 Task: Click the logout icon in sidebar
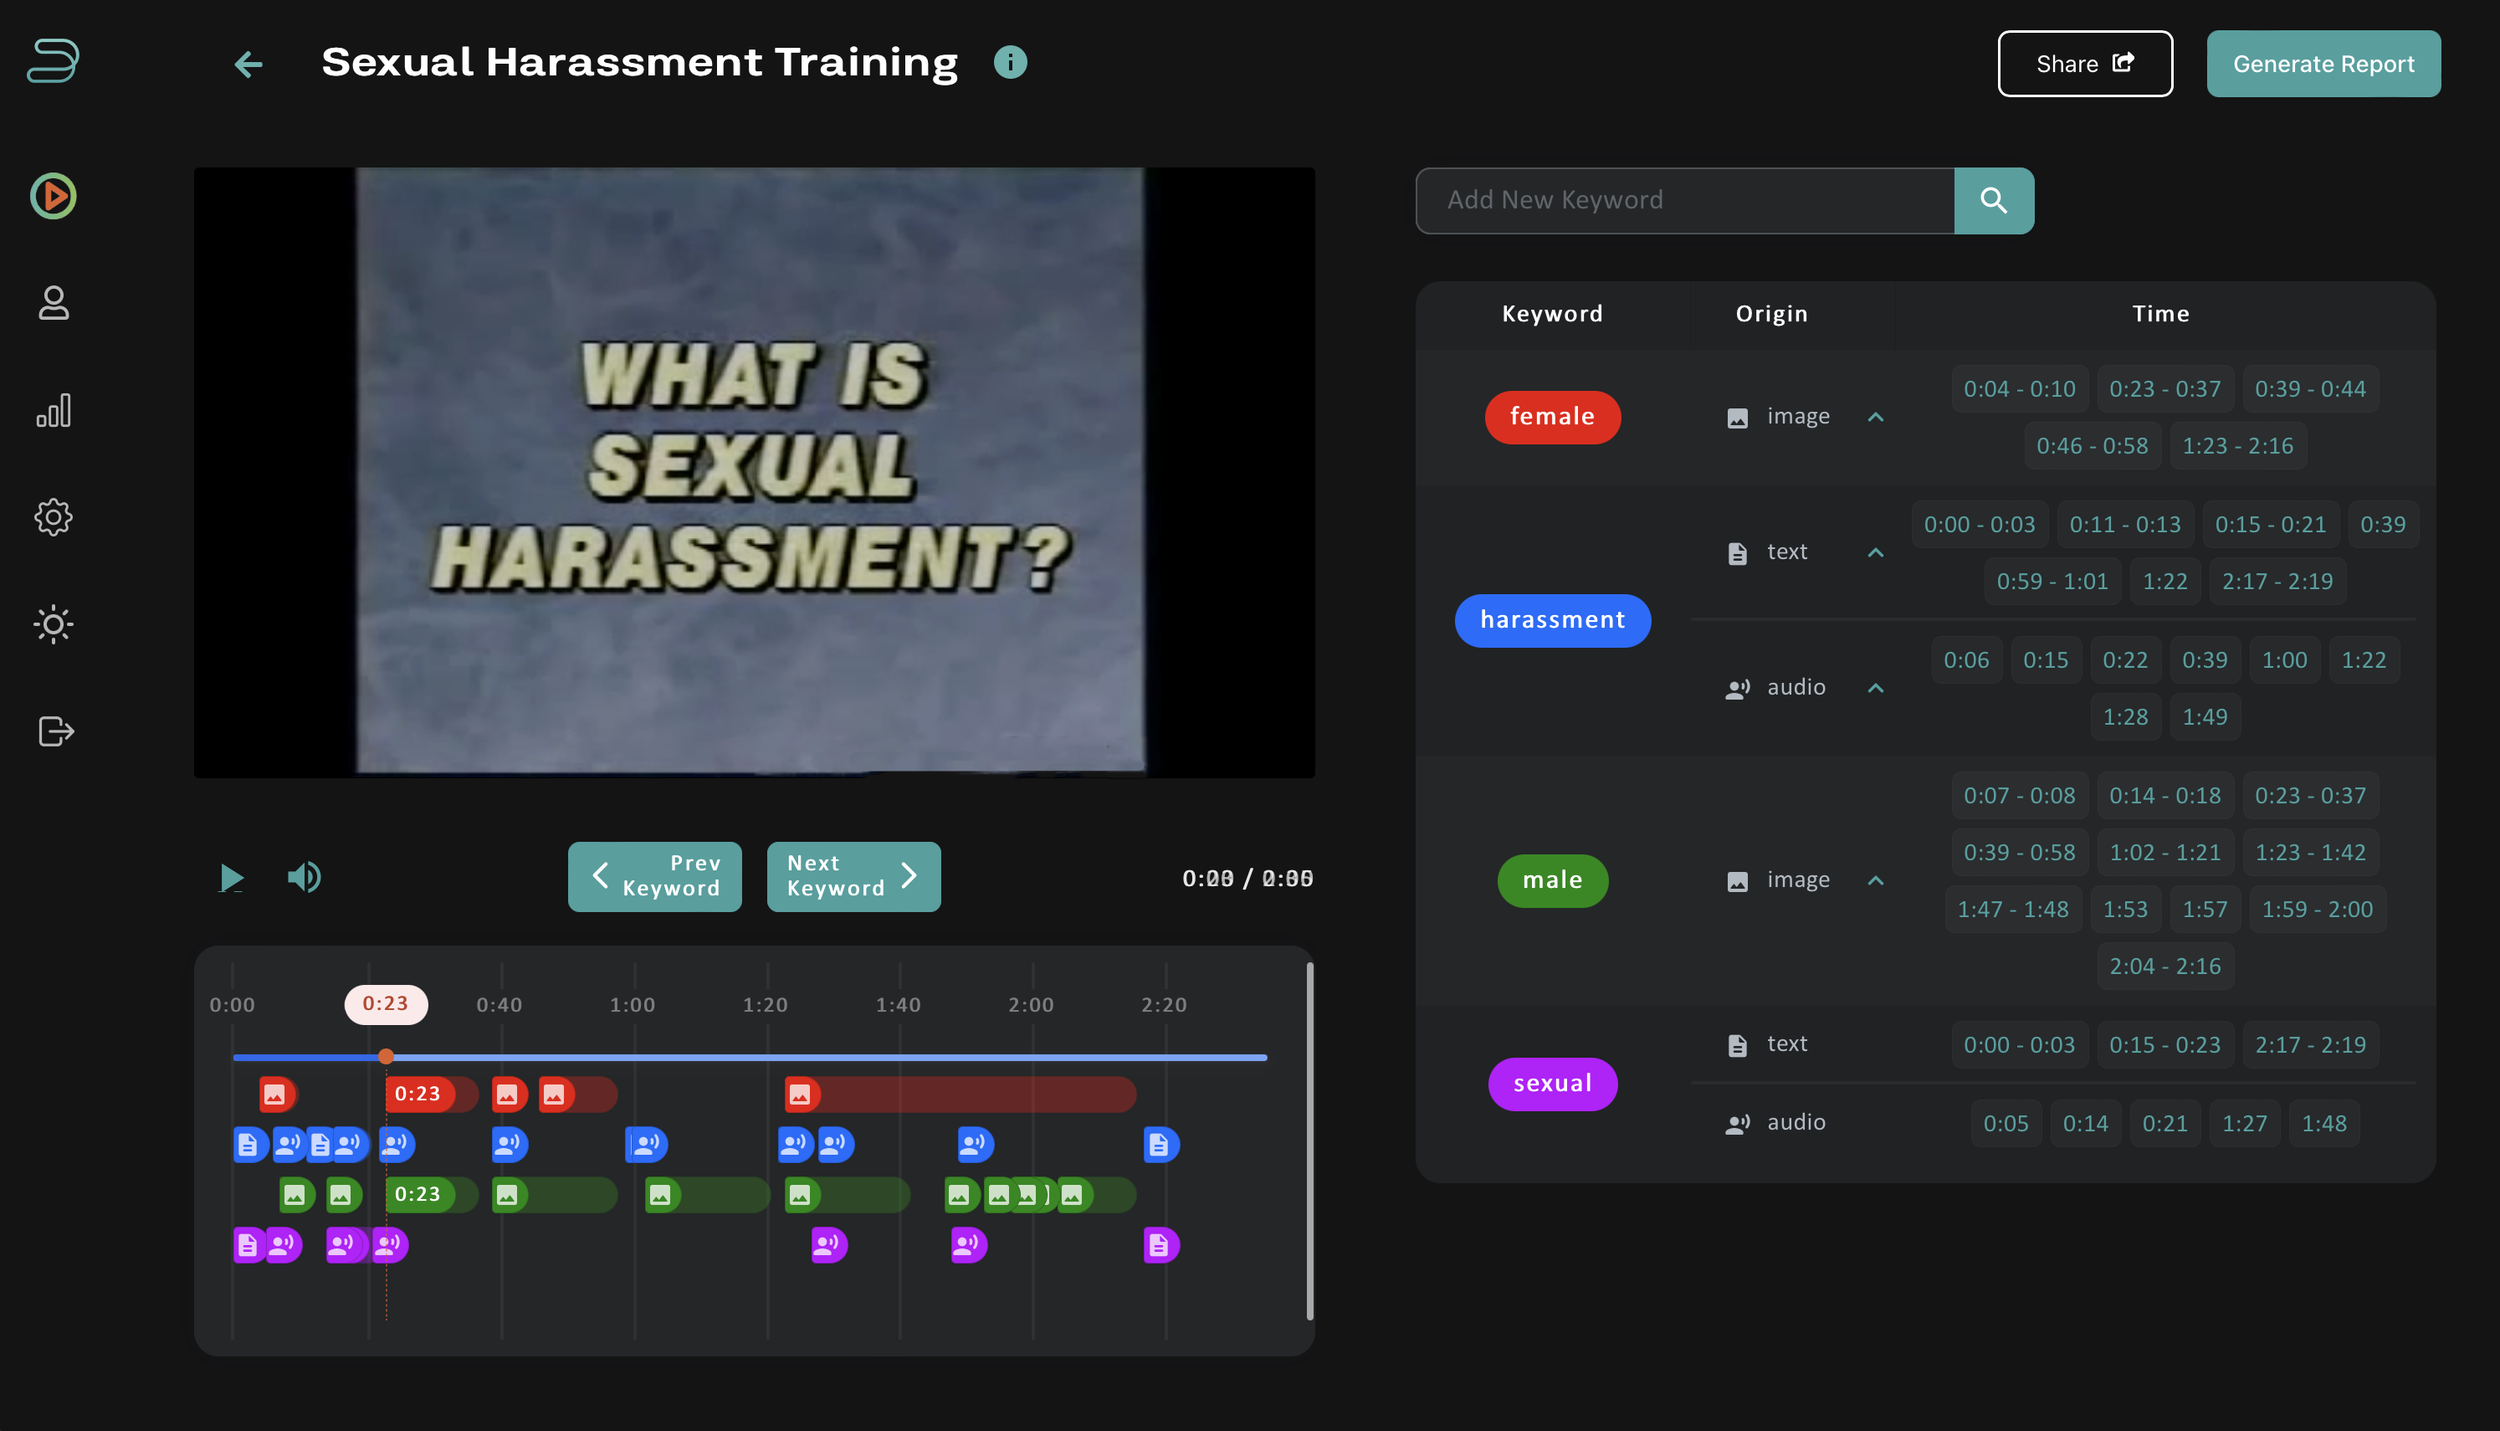point(55,731)
